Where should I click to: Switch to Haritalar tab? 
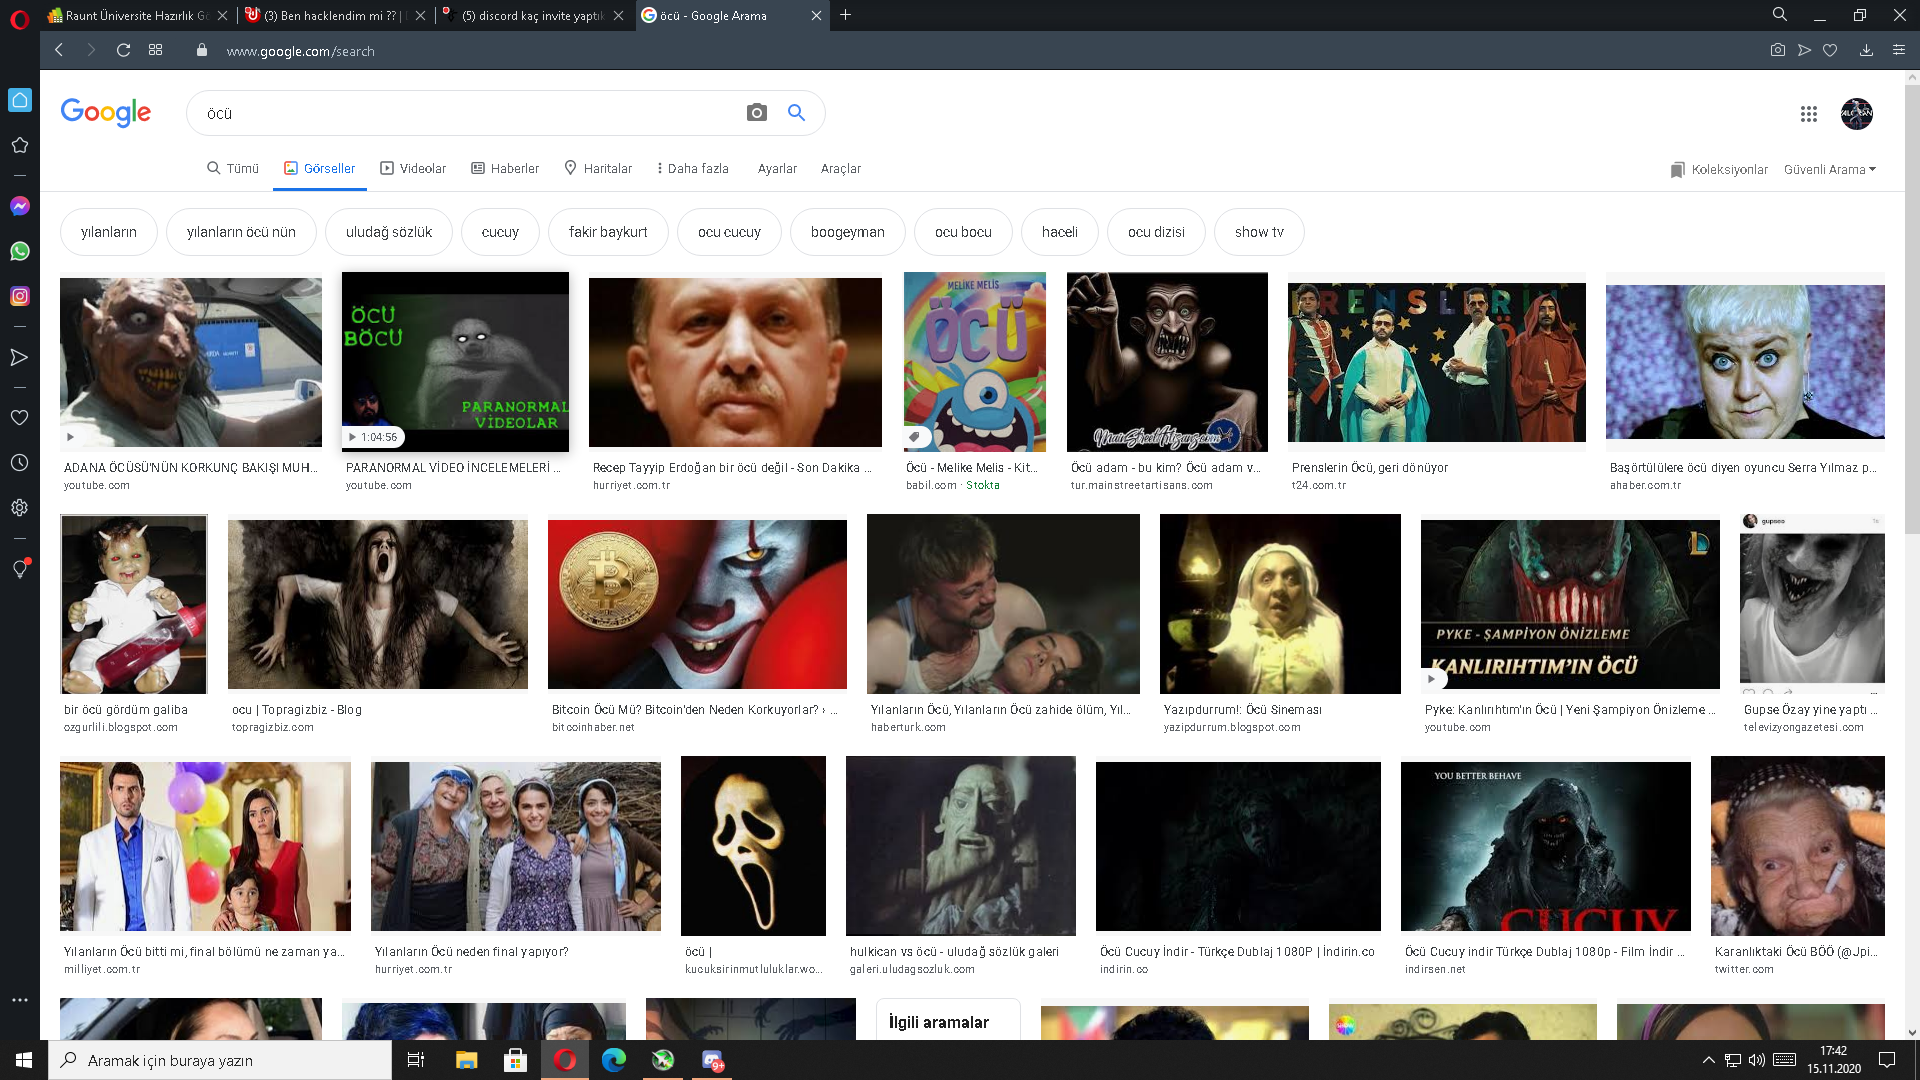(x=598, y=168)
